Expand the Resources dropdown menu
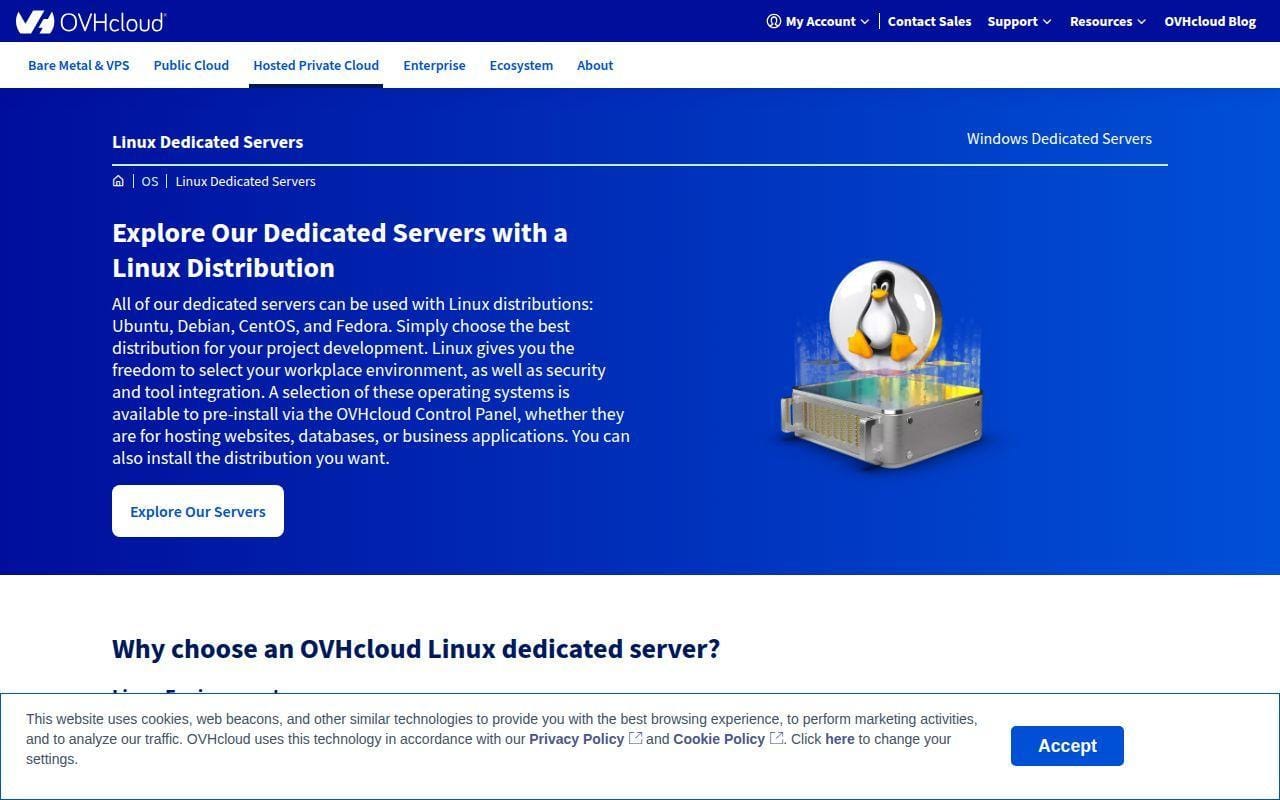The image size is (1280, 800). [x=1107, y=21]
